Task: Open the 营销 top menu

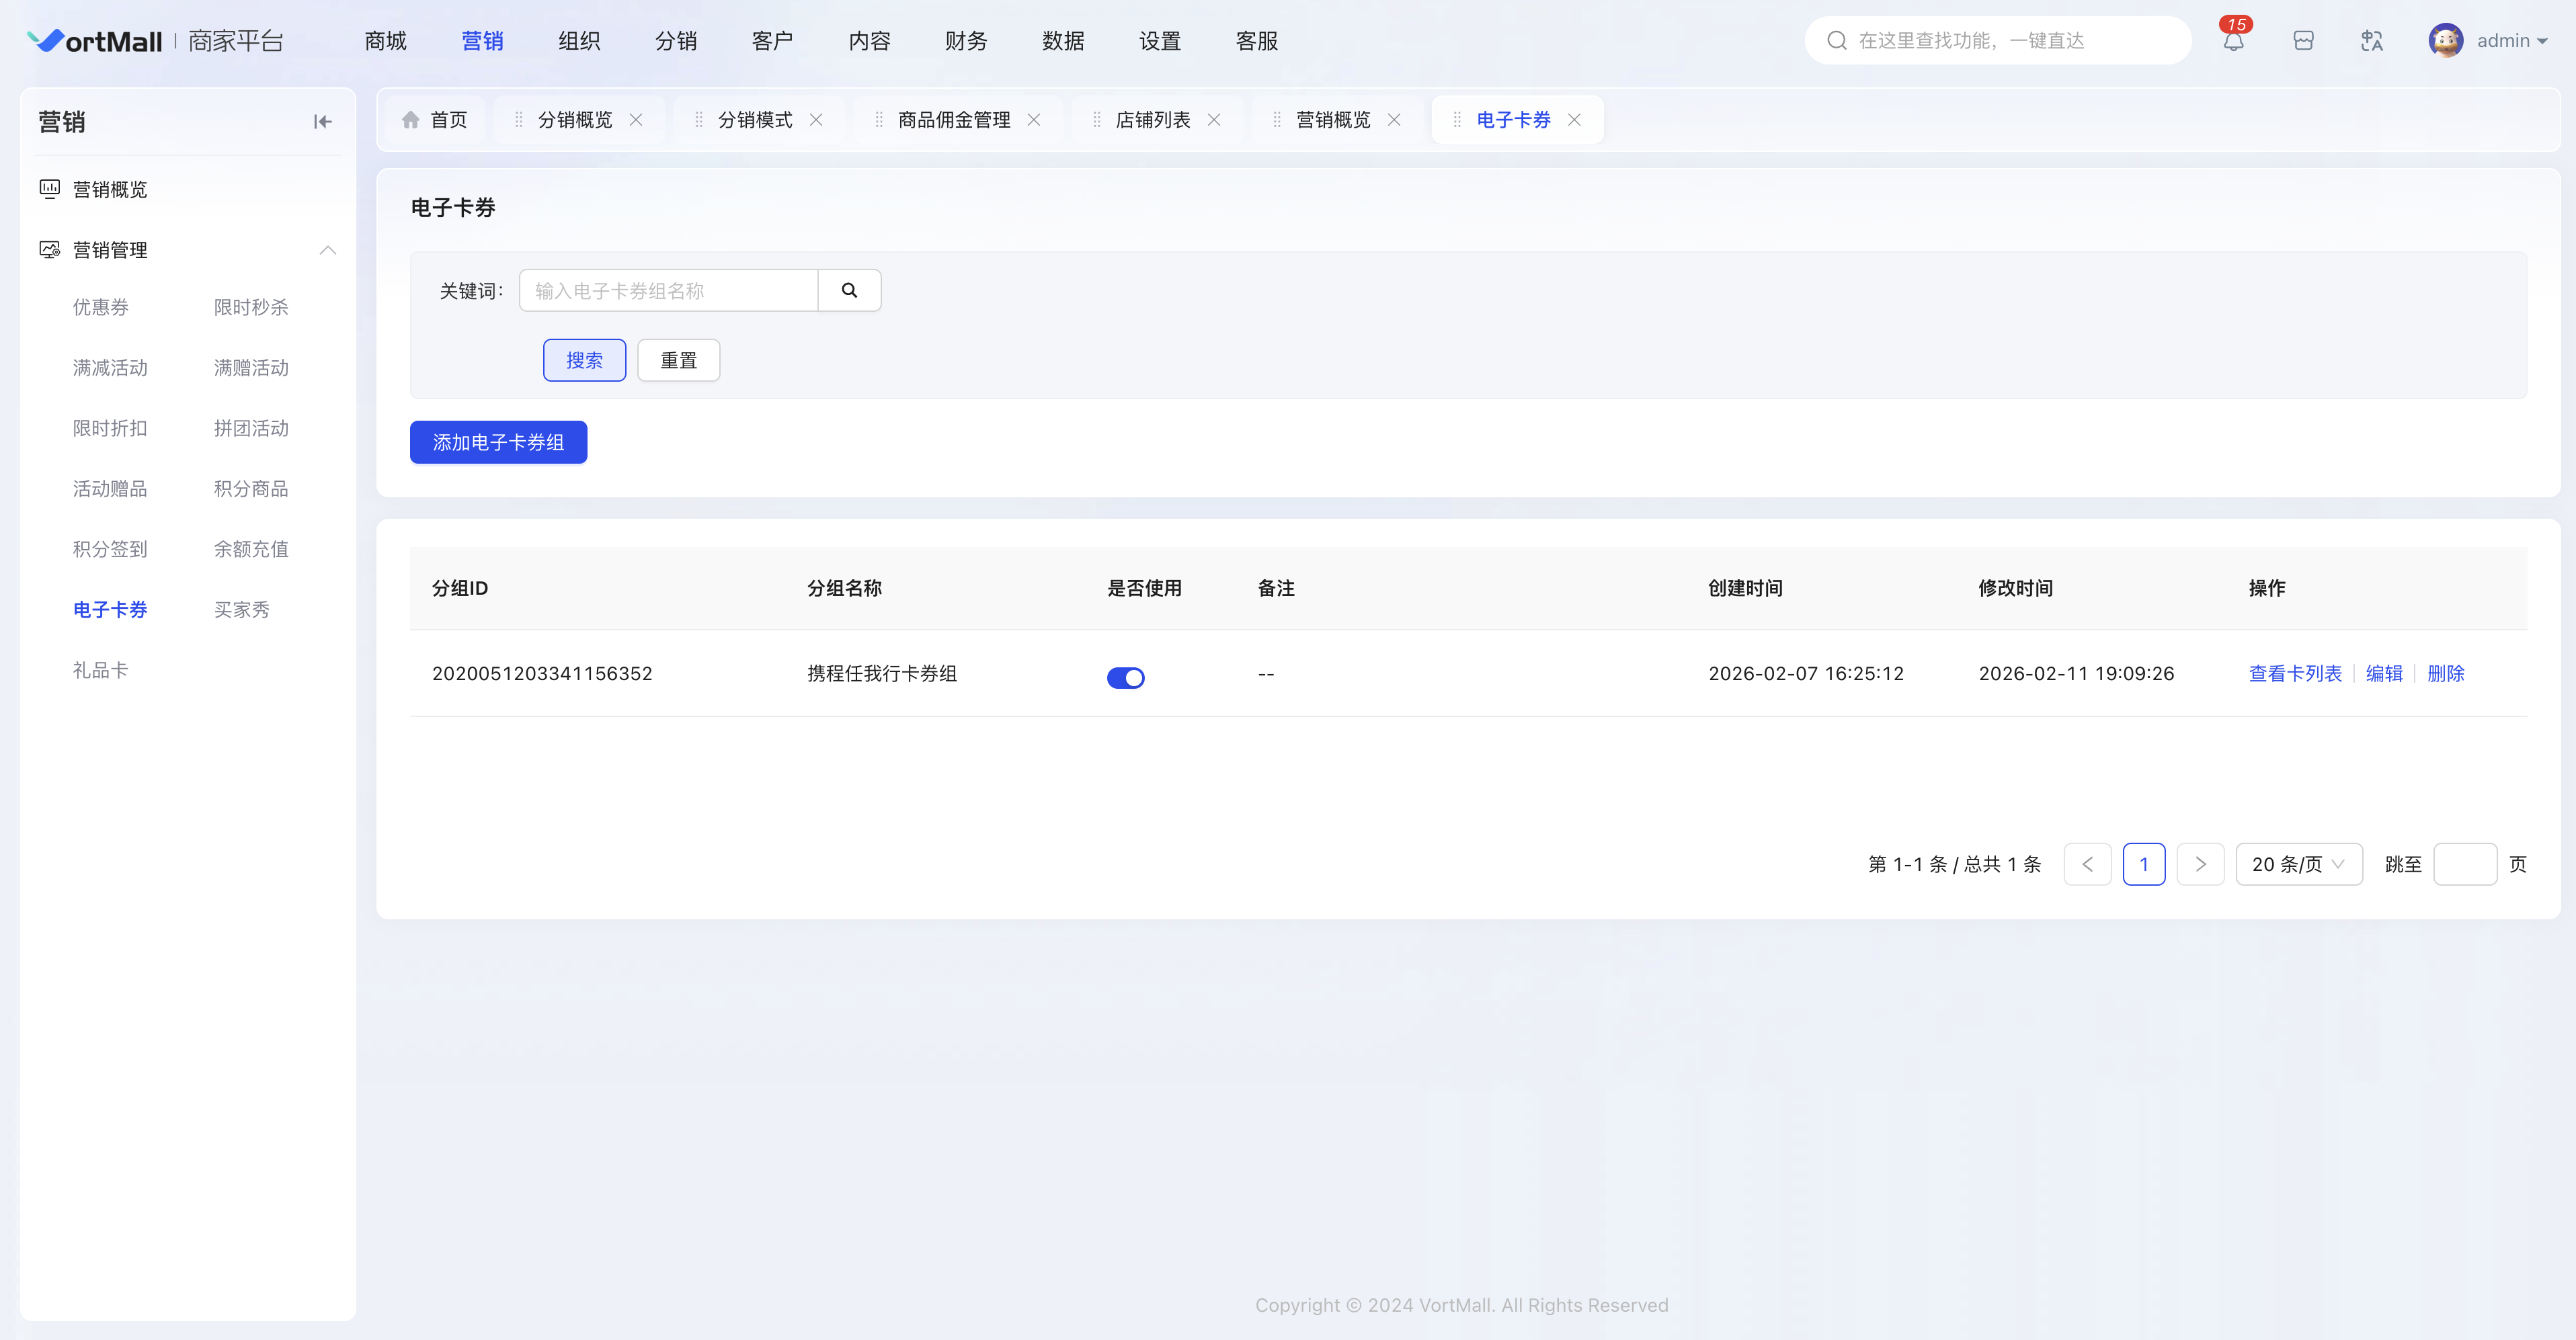Action: [482, 41]
